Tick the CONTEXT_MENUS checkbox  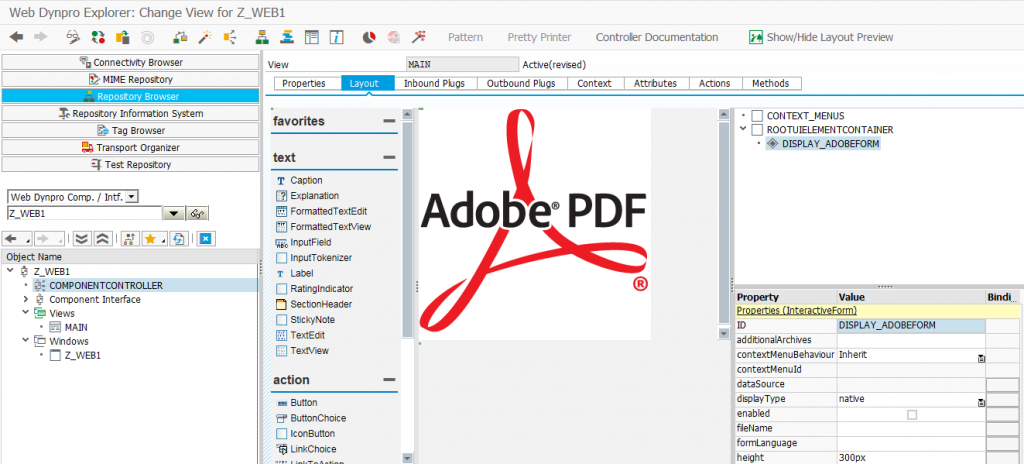click(x=757, y=116)
